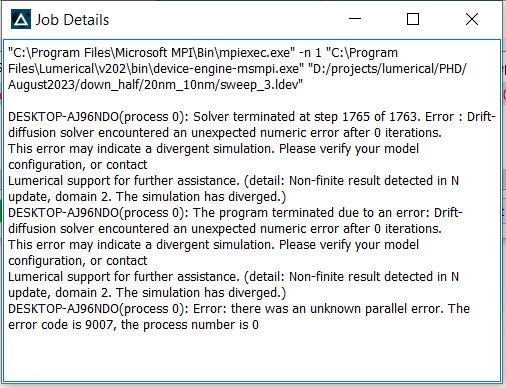Click the '-n 1' command argument
The image size is (506, 388).
(310, 53)
